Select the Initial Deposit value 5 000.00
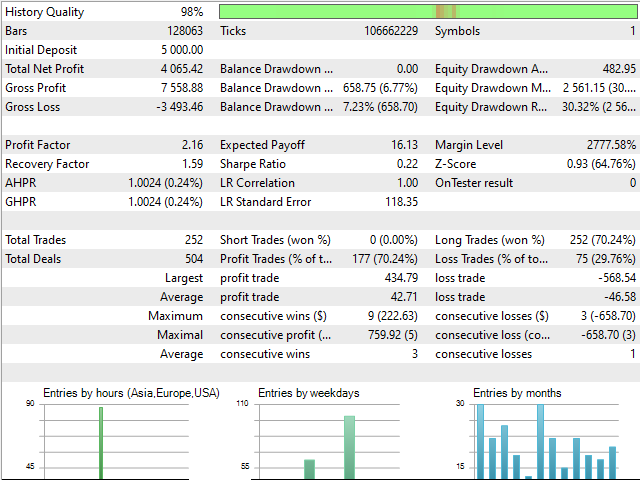 click(x=182, y=50)
